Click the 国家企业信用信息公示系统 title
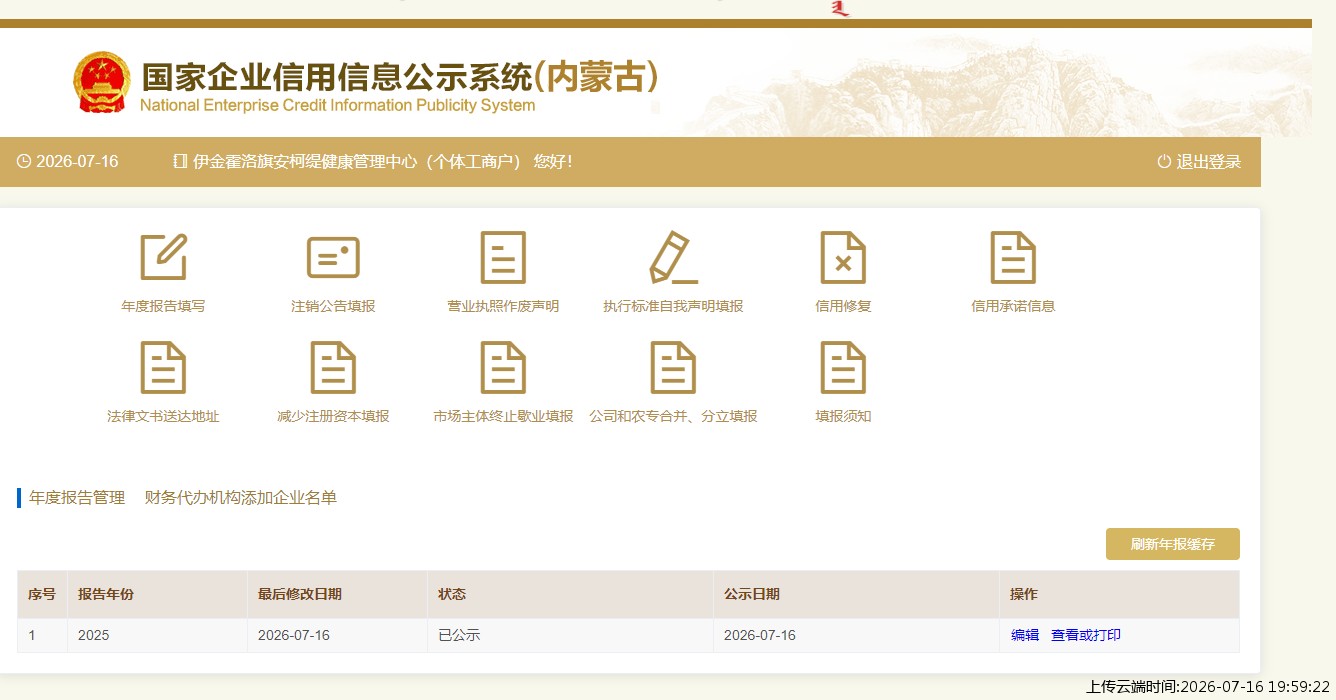 click(x=337, y=77)
